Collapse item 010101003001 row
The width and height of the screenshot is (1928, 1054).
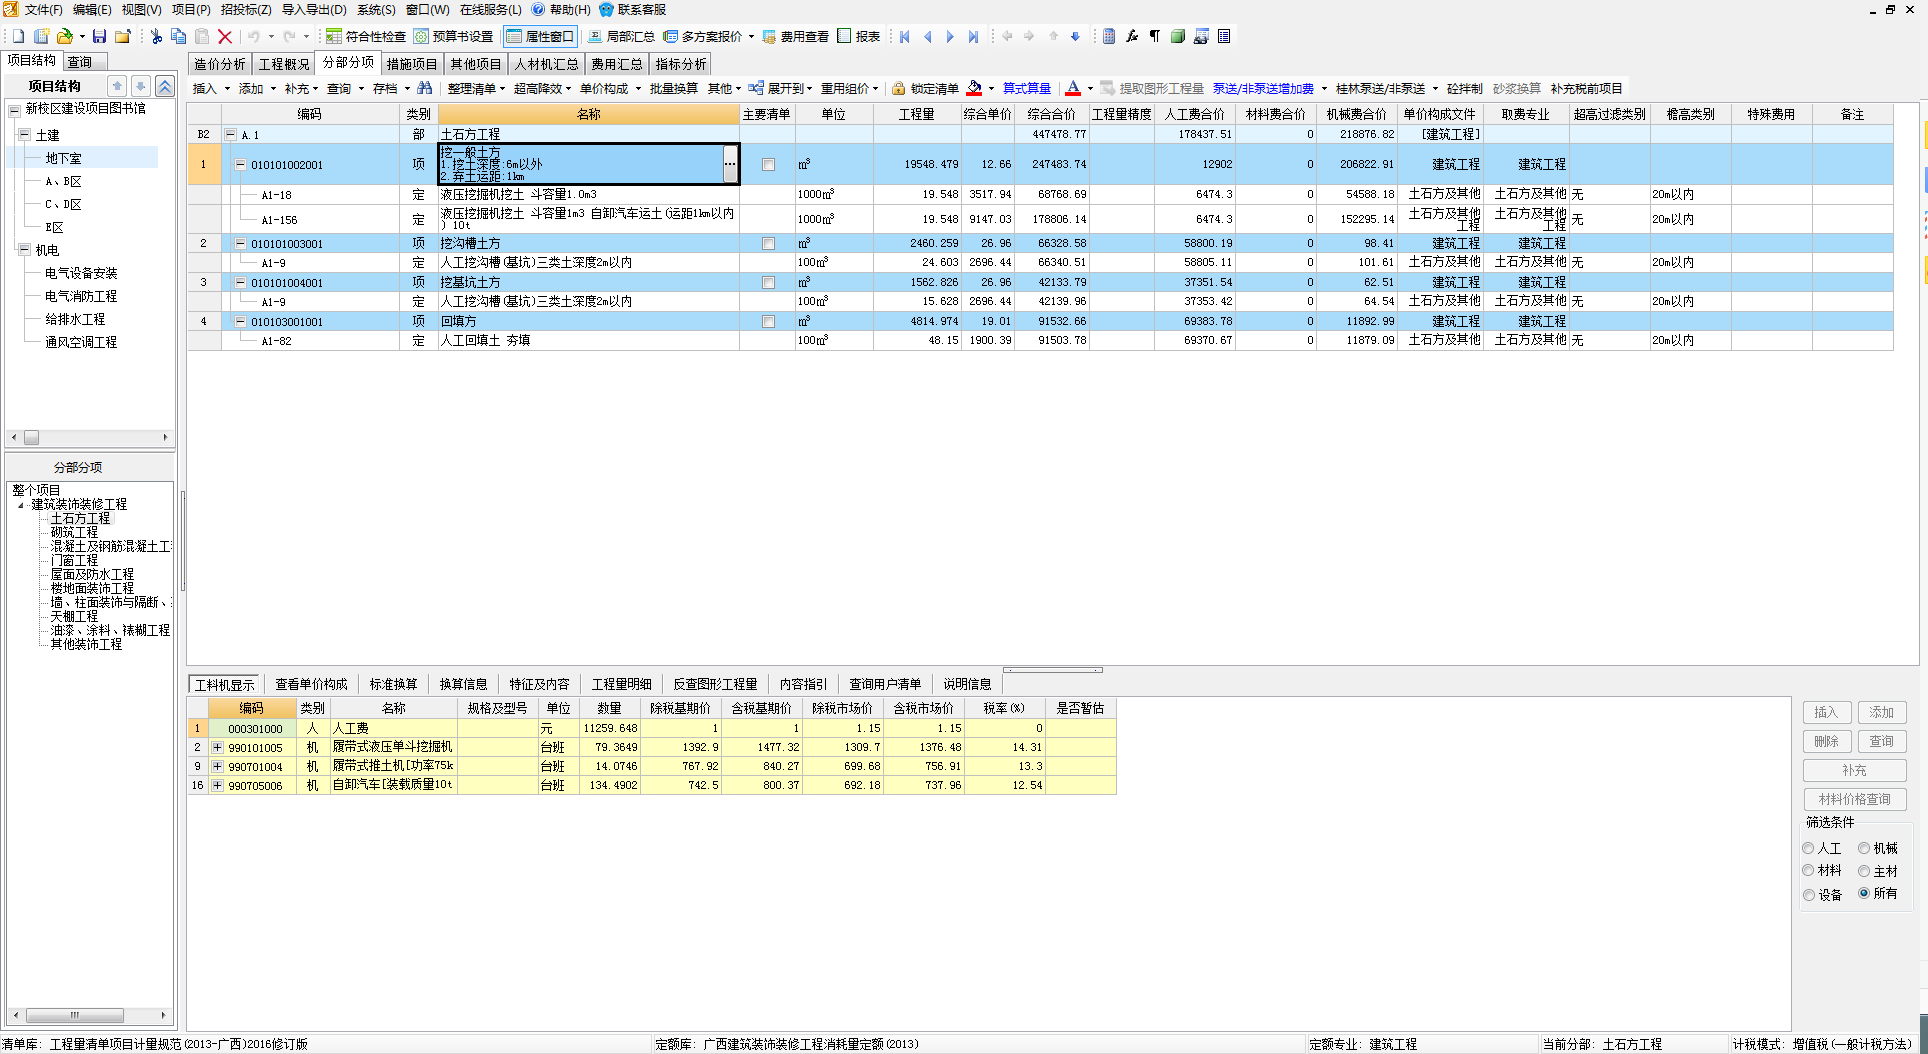[x=240, y=244]
